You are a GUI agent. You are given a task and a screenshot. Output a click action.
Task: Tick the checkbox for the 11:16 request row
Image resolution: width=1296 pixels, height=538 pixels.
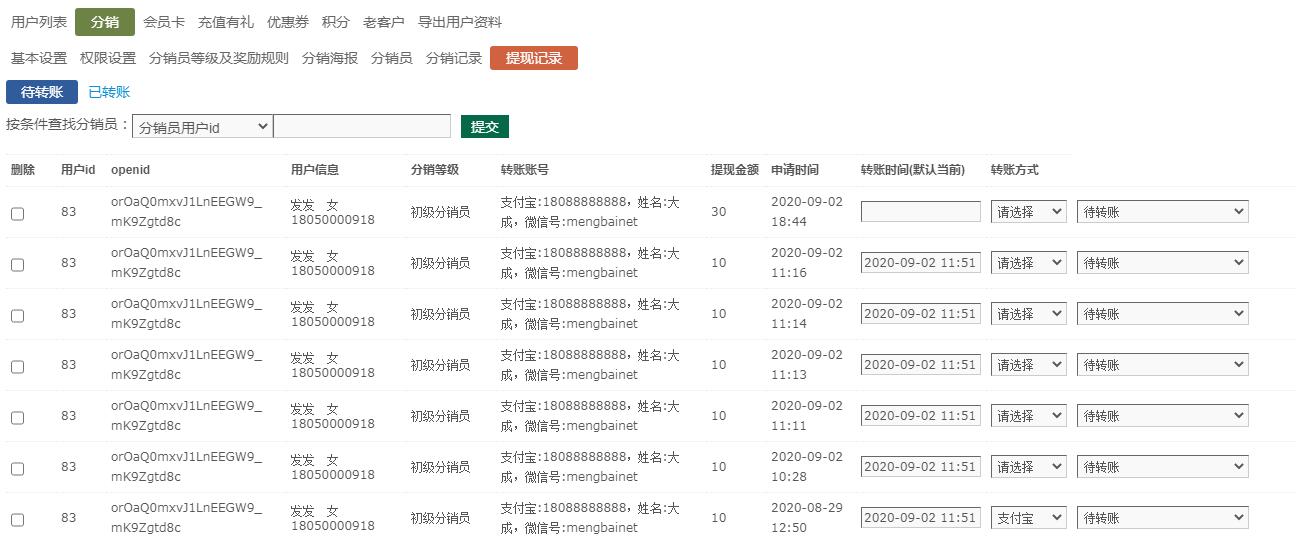coord(17,265)
